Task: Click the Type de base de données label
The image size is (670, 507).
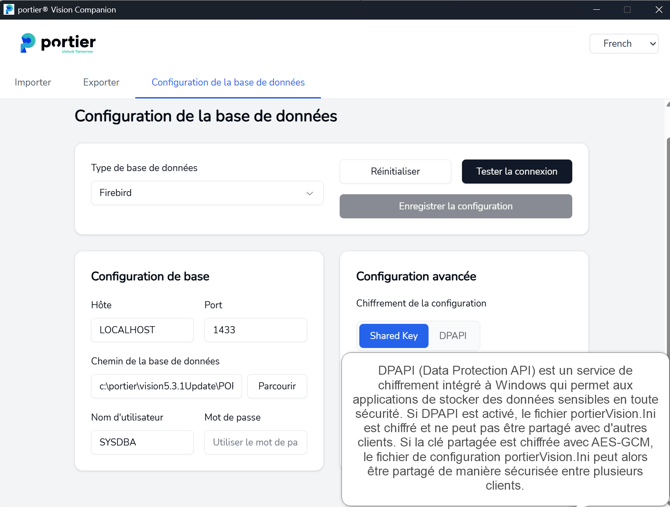Action: (x=144, y=168)
